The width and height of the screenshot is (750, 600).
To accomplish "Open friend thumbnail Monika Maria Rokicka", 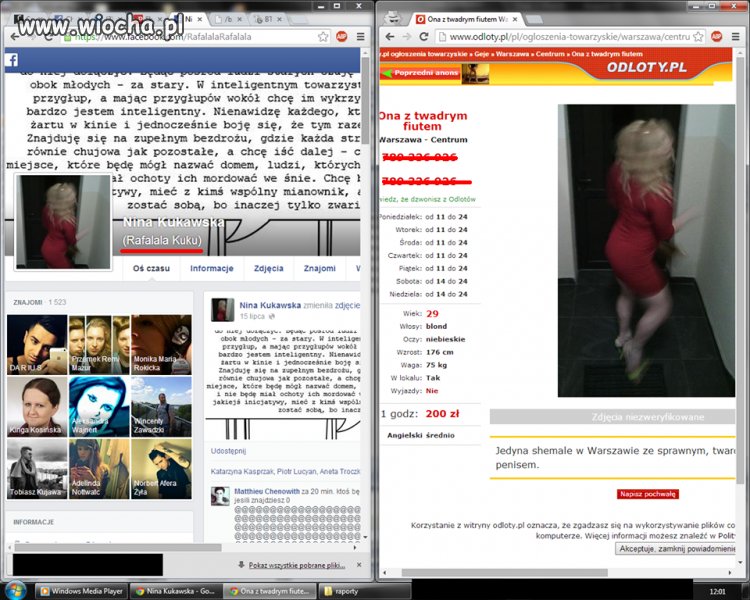I will pos(161,344).
